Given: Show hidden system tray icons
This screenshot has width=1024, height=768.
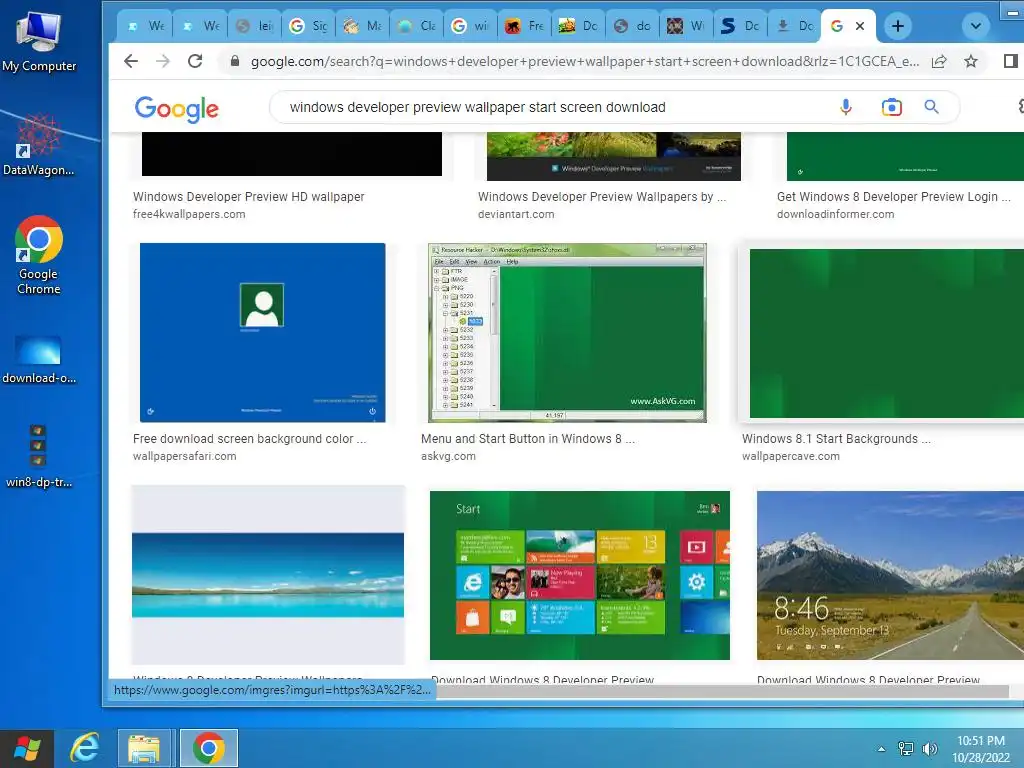Looking at the screenshot, I should 882,749.
